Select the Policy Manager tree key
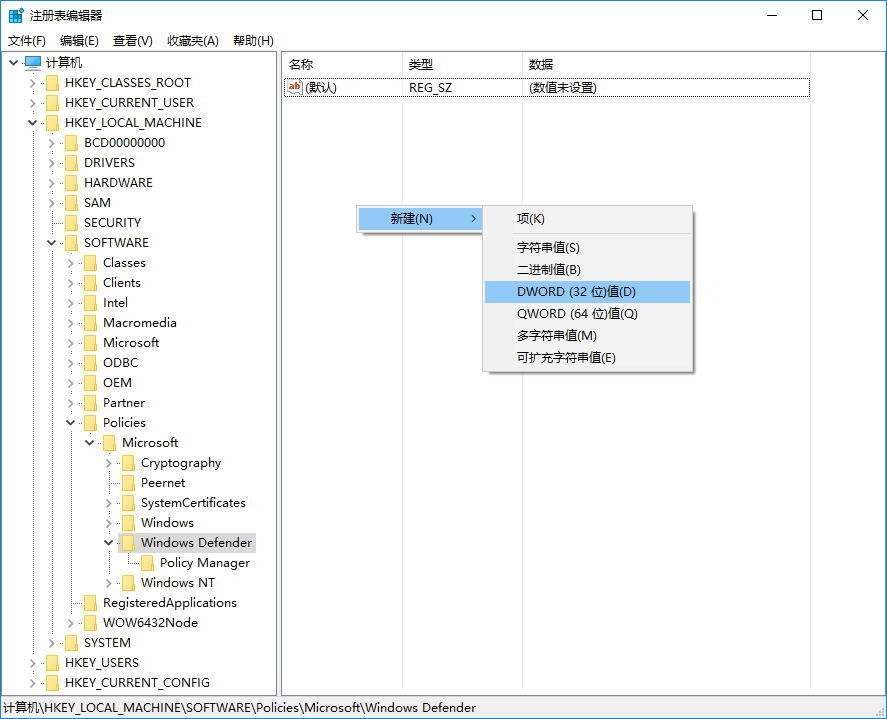The image size is (887, 719). point(205,563)
